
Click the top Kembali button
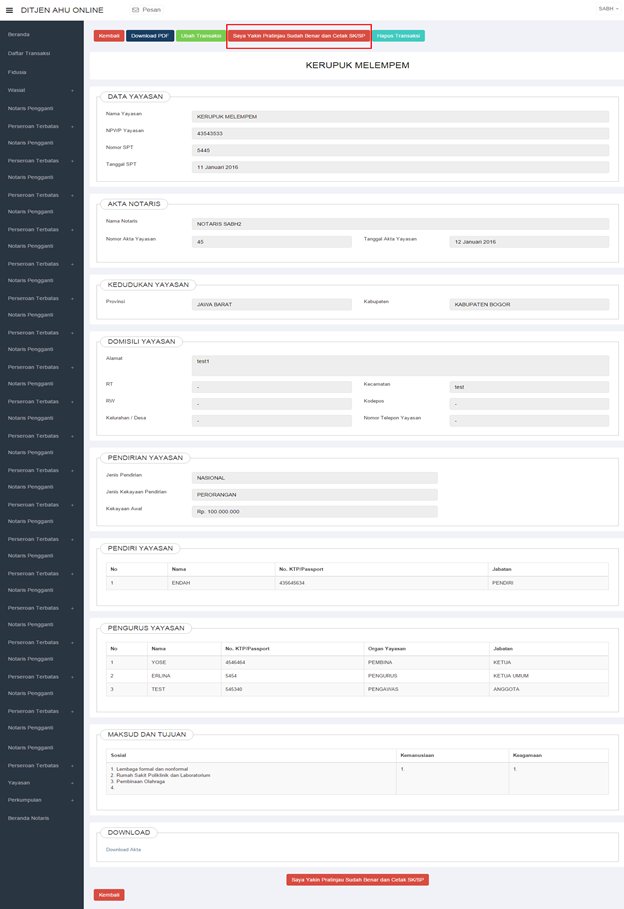(x=109, y=36)
